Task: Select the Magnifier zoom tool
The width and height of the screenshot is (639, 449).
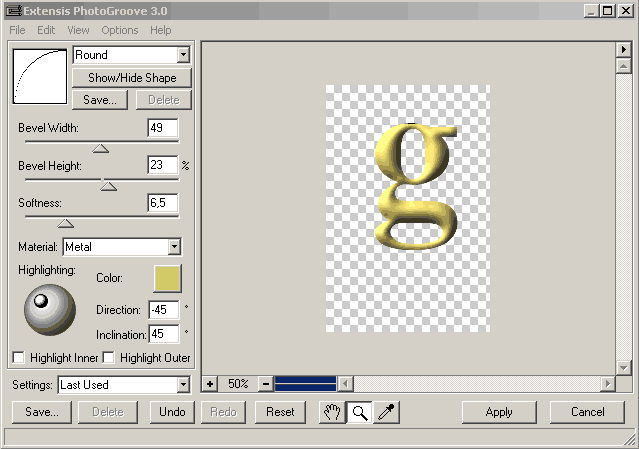Action: point(359,412)
